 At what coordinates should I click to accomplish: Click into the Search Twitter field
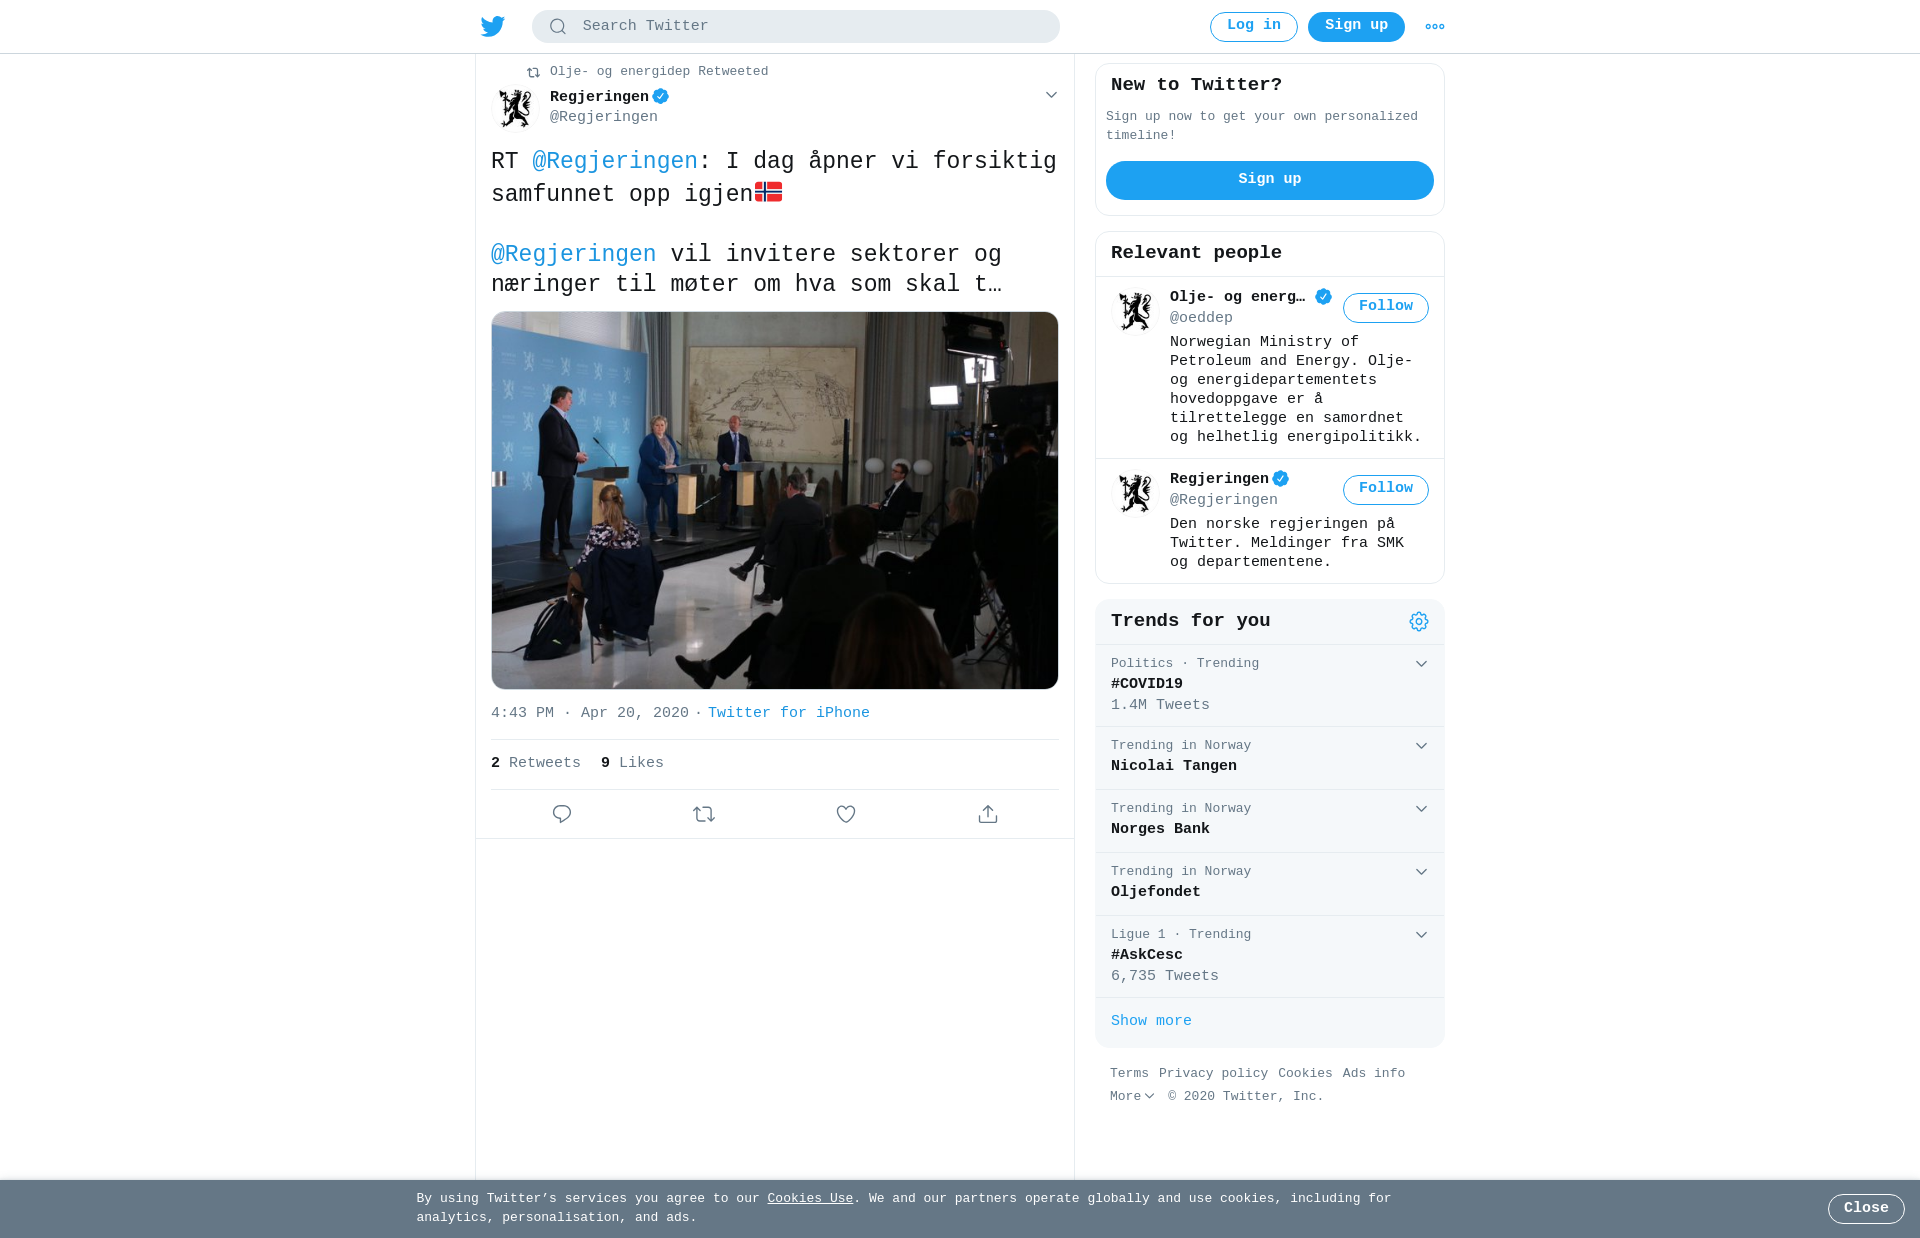click(796, 26)
